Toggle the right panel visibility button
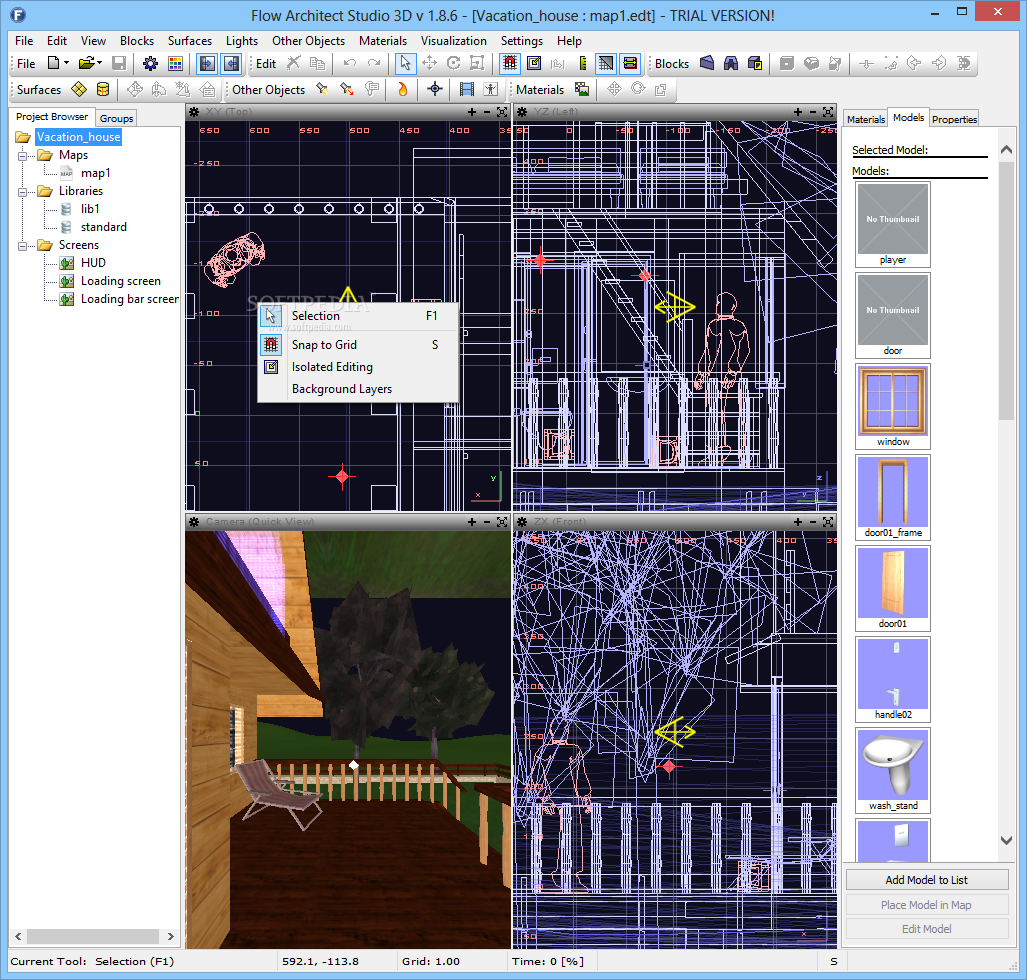Screen dimensions: 1027x980 click(x=232, y=64)
